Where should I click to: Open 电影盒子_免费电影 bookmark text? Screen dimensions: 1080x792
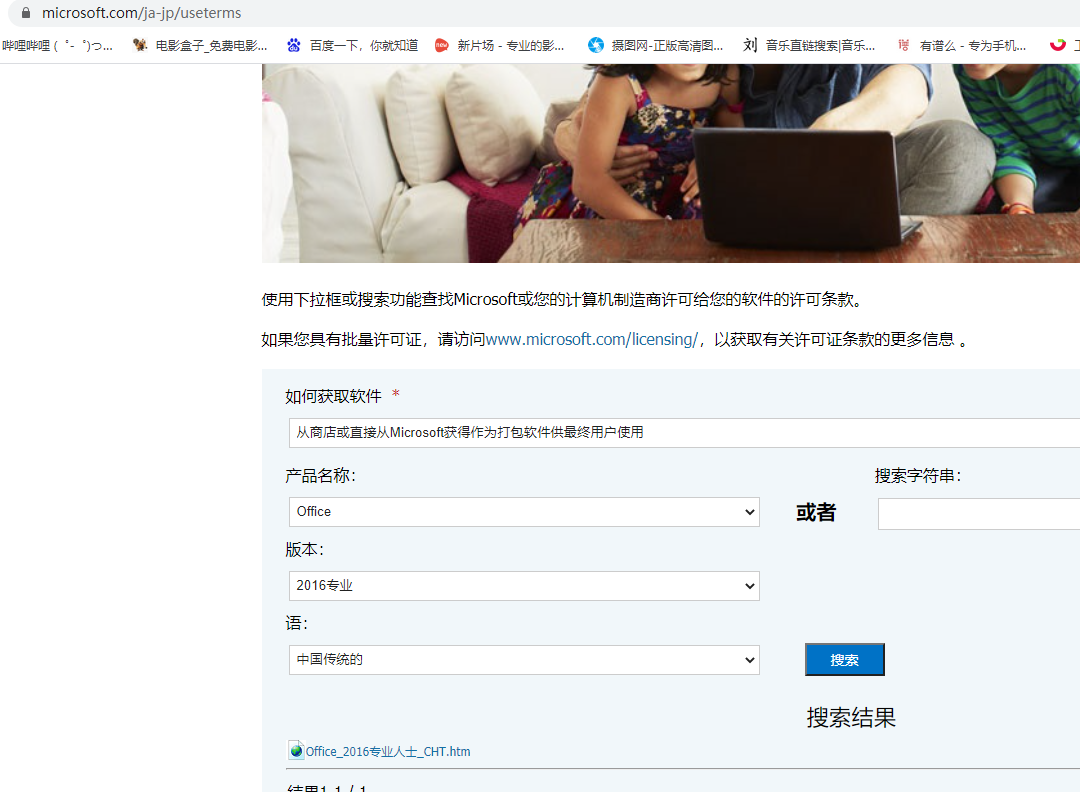coord(211,45)
